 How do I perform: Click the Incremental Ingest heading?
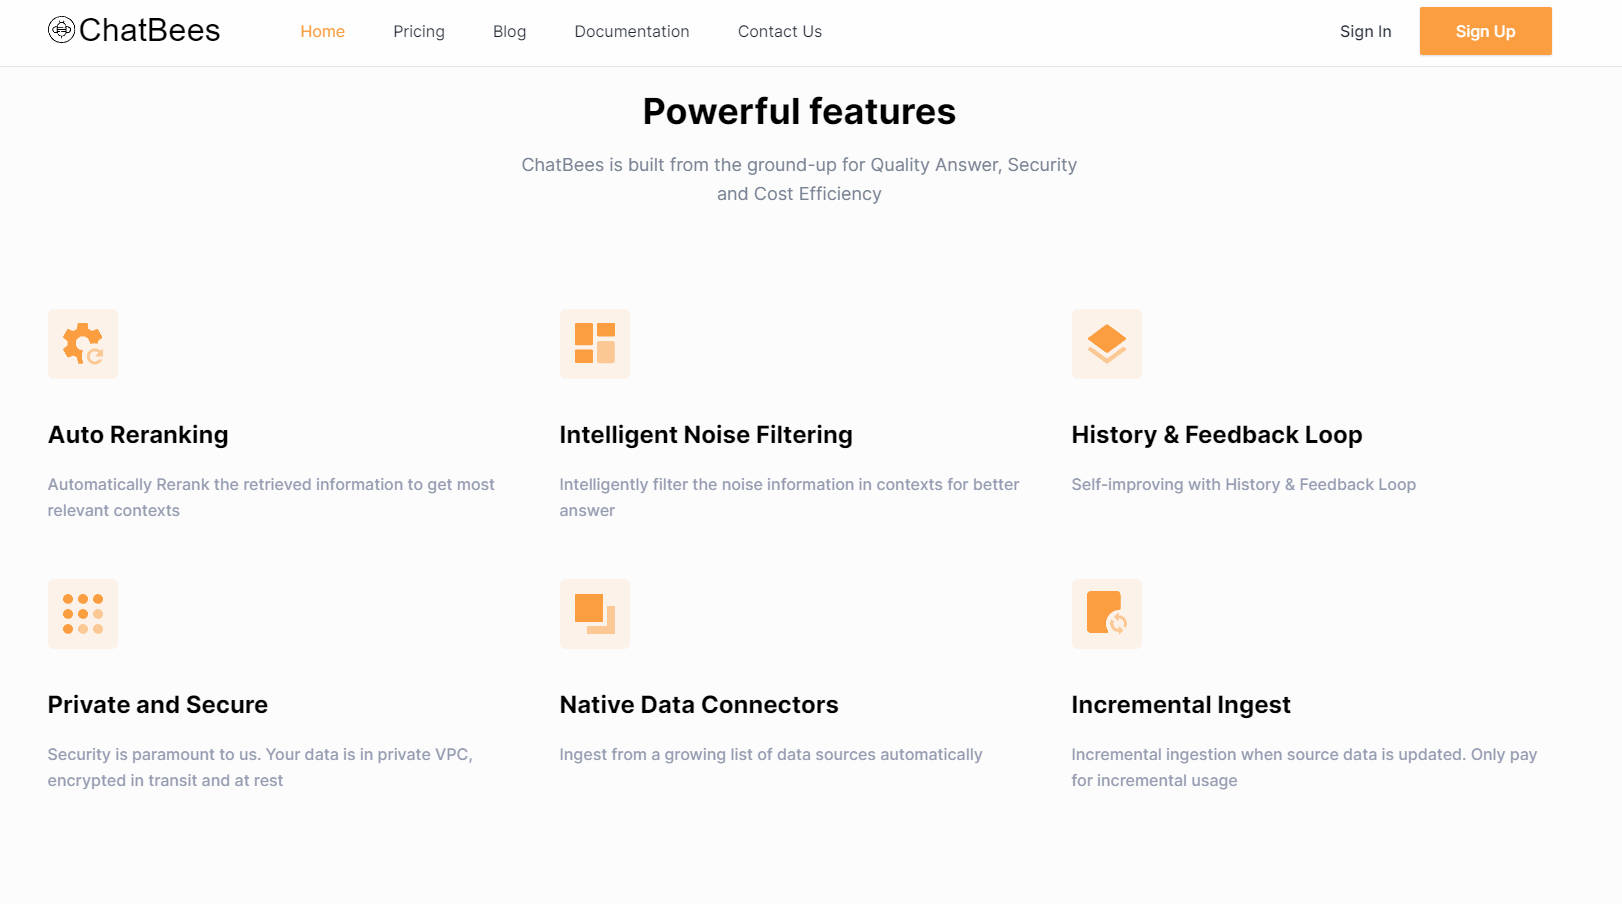click(1181, 704)
